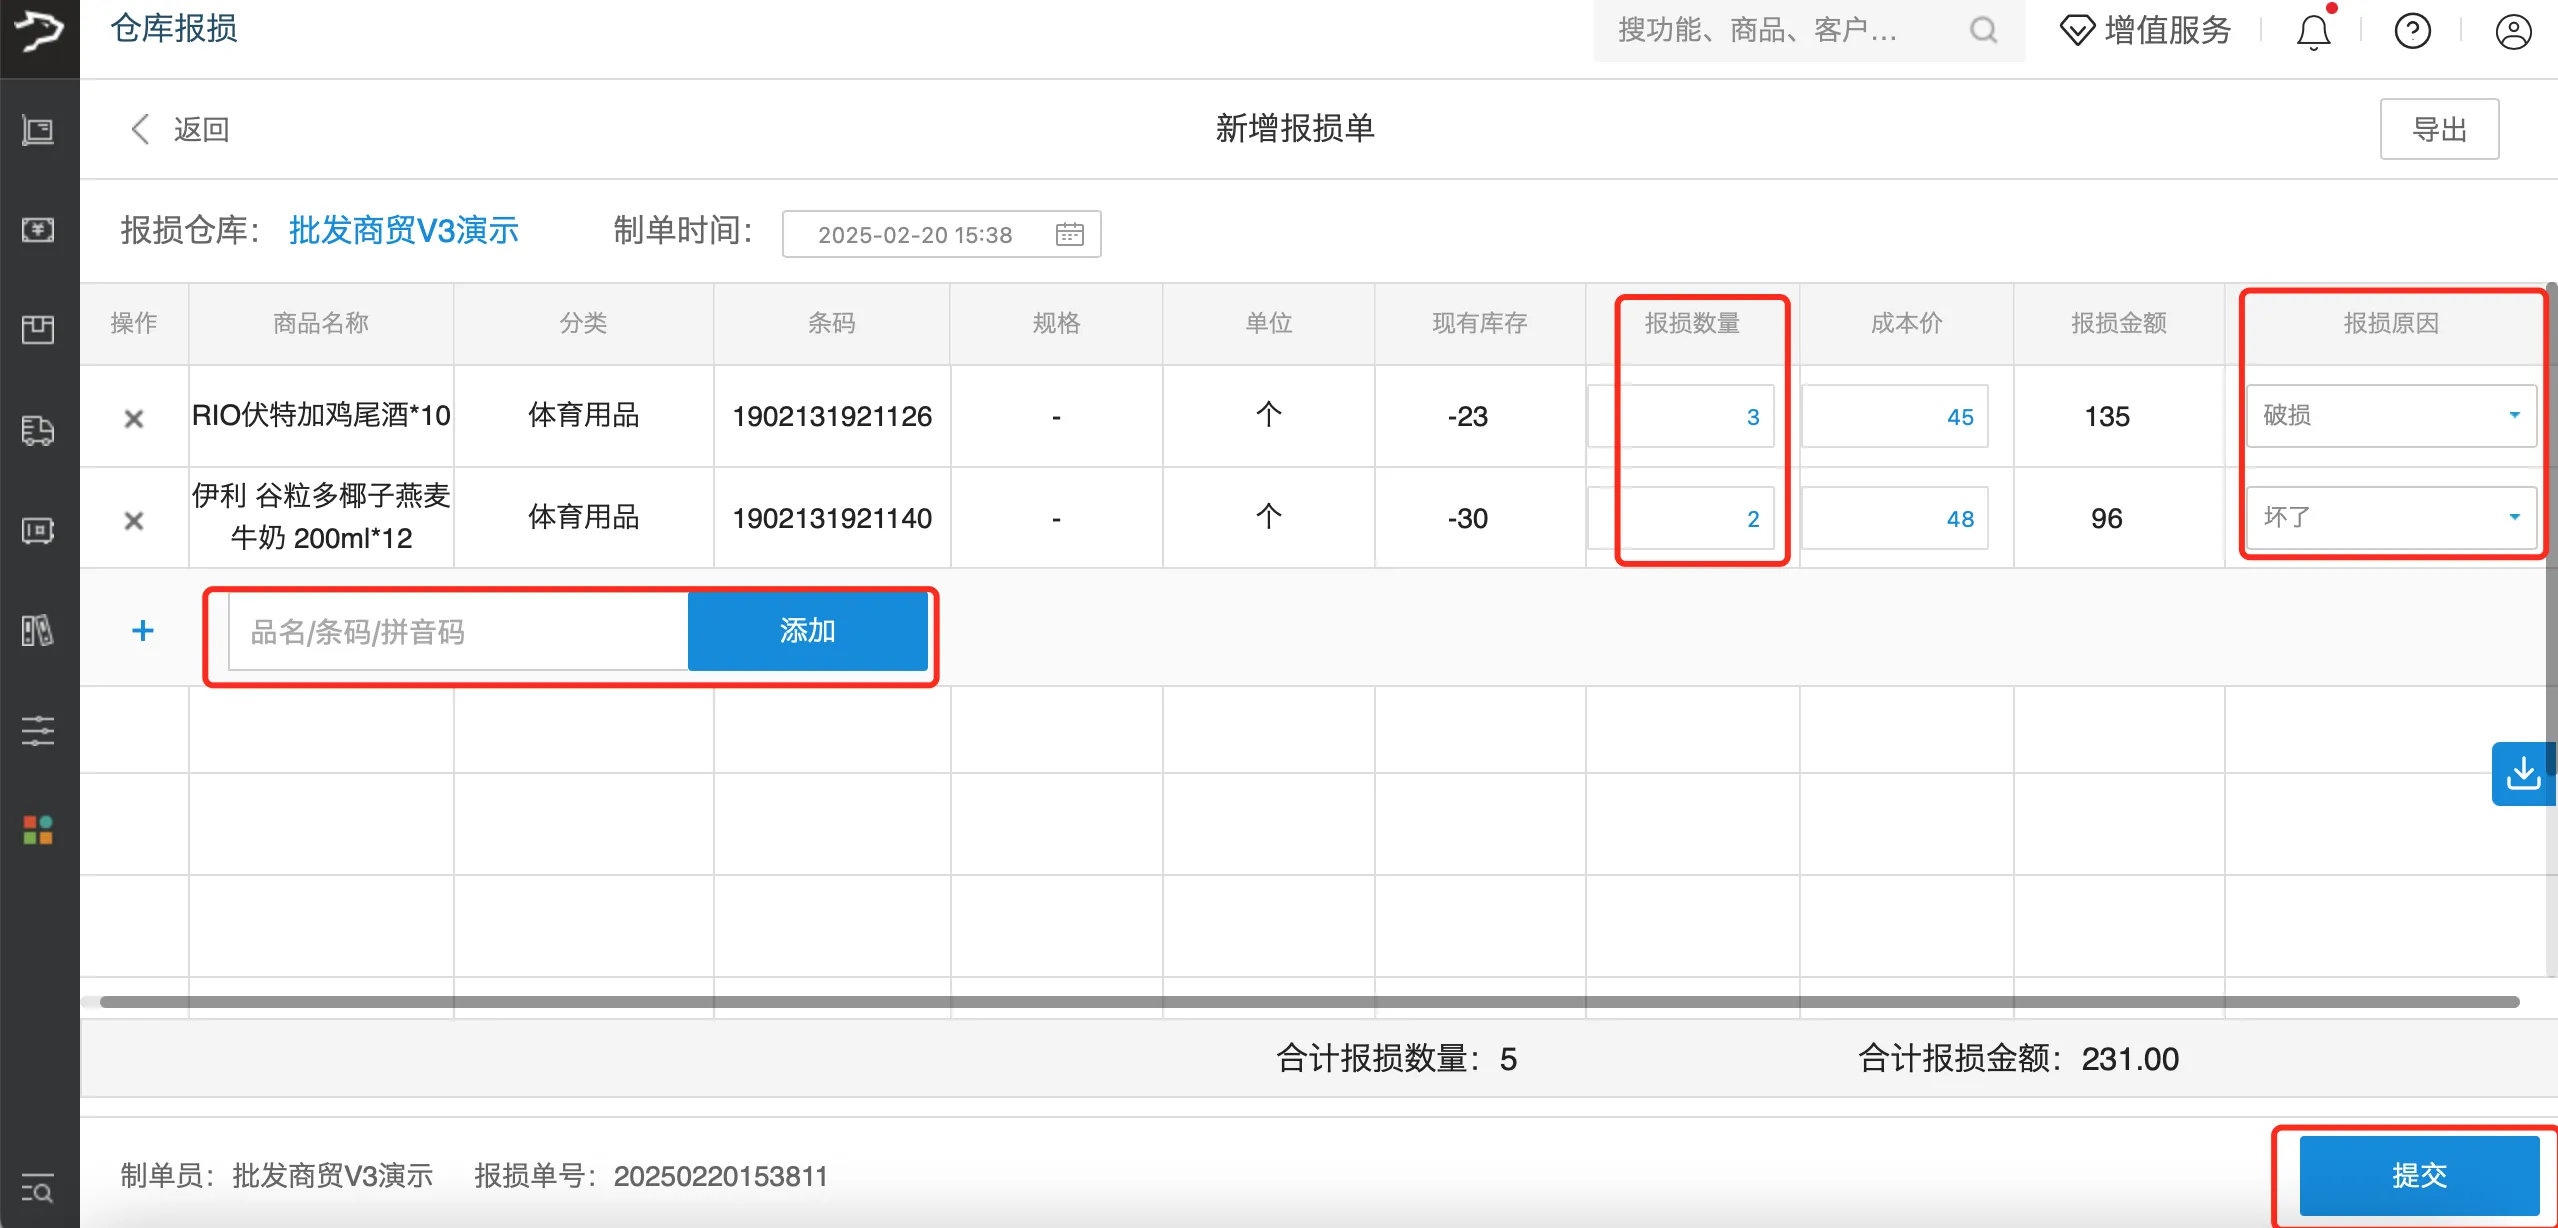Screen dimensions: 2558x1228
Task: Click the colorful apps grid icon in sidebar
Action: (x=38, y=829)
